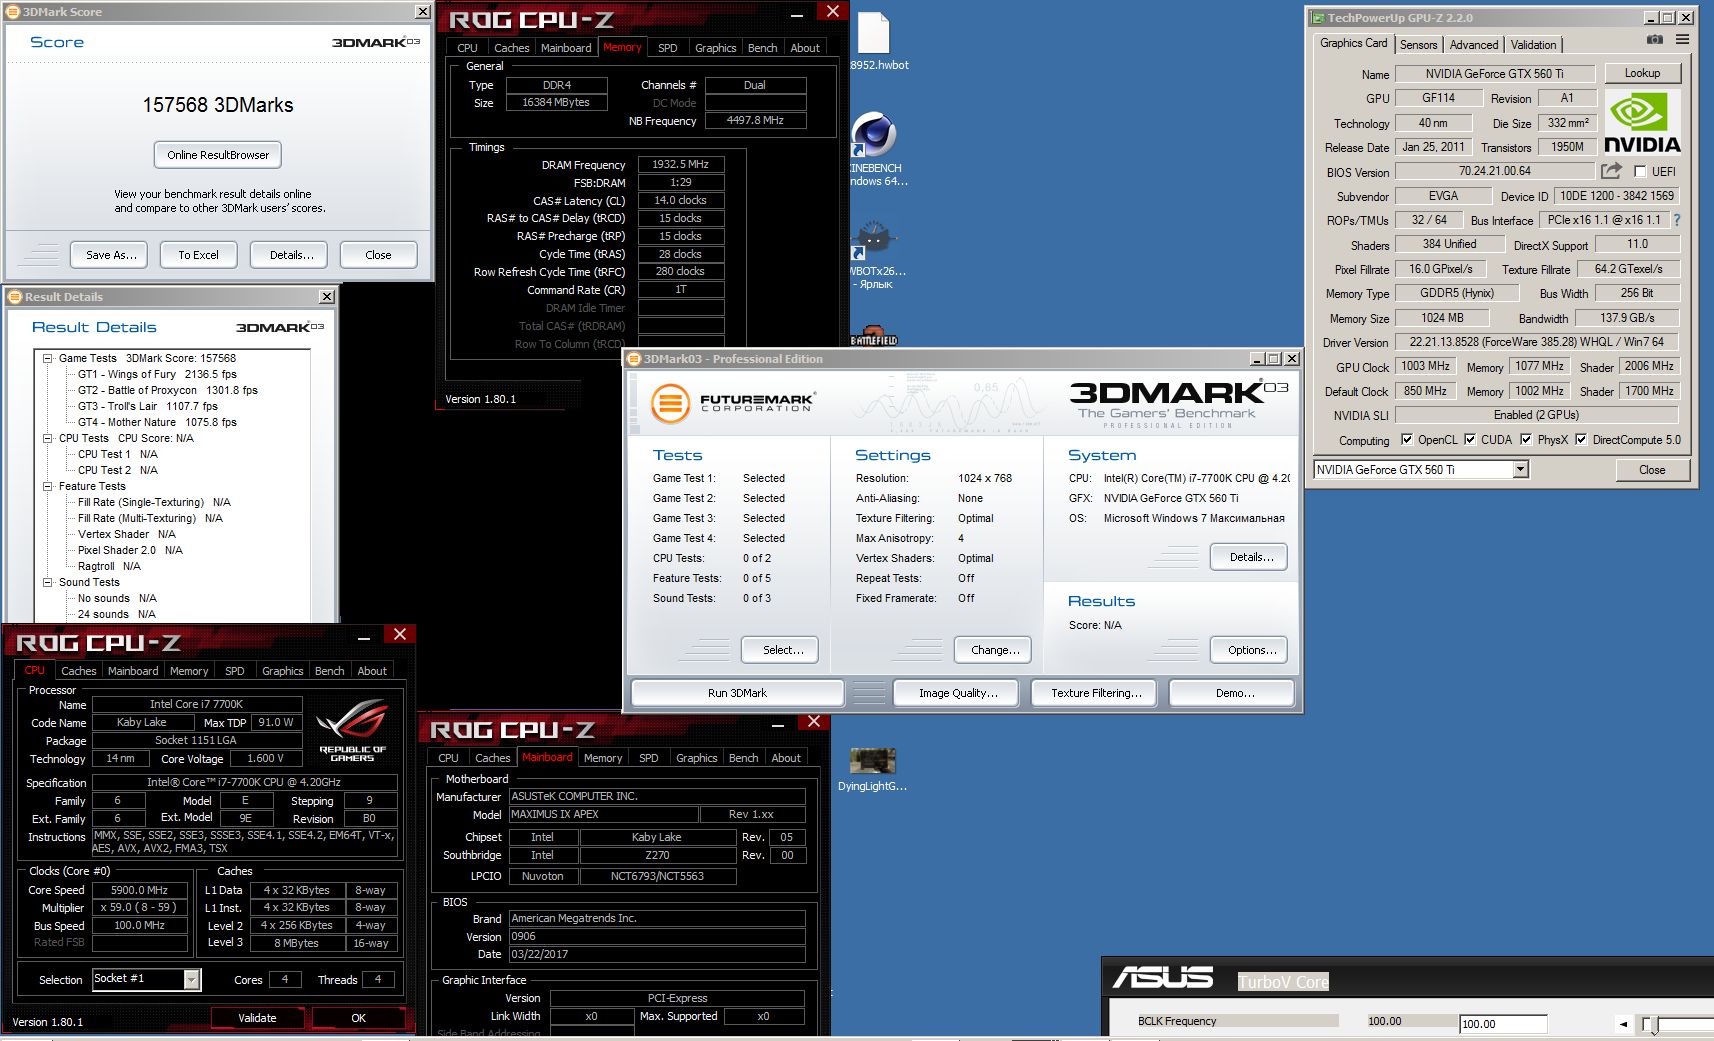Click the Bus Interface question mark icon

pyautogui.click(x=1677, y=220)
